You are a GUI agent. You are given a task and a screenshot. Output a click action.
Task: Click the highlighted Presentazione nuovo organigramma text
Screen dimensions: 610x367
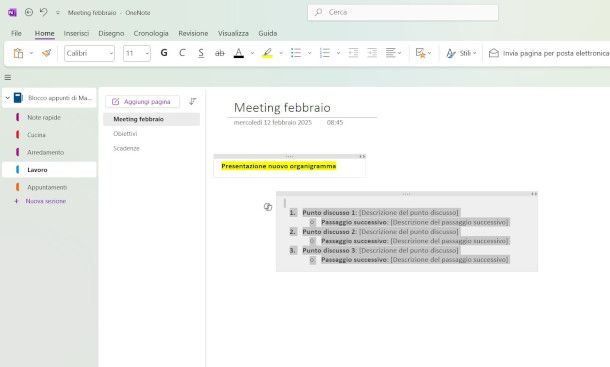coord(279,166)
